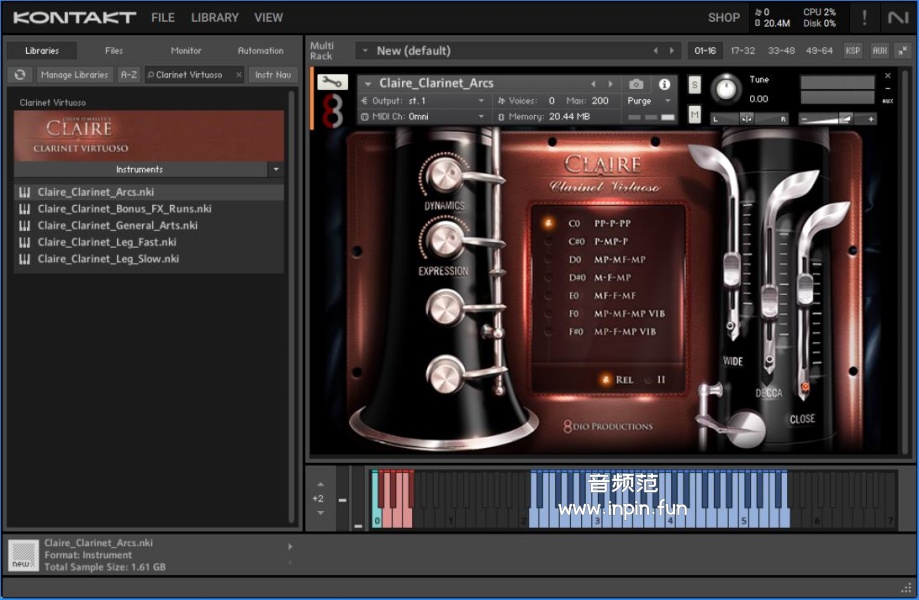919x600 pixels.
Task: Mute the instrument with M button
Action: 694,115
